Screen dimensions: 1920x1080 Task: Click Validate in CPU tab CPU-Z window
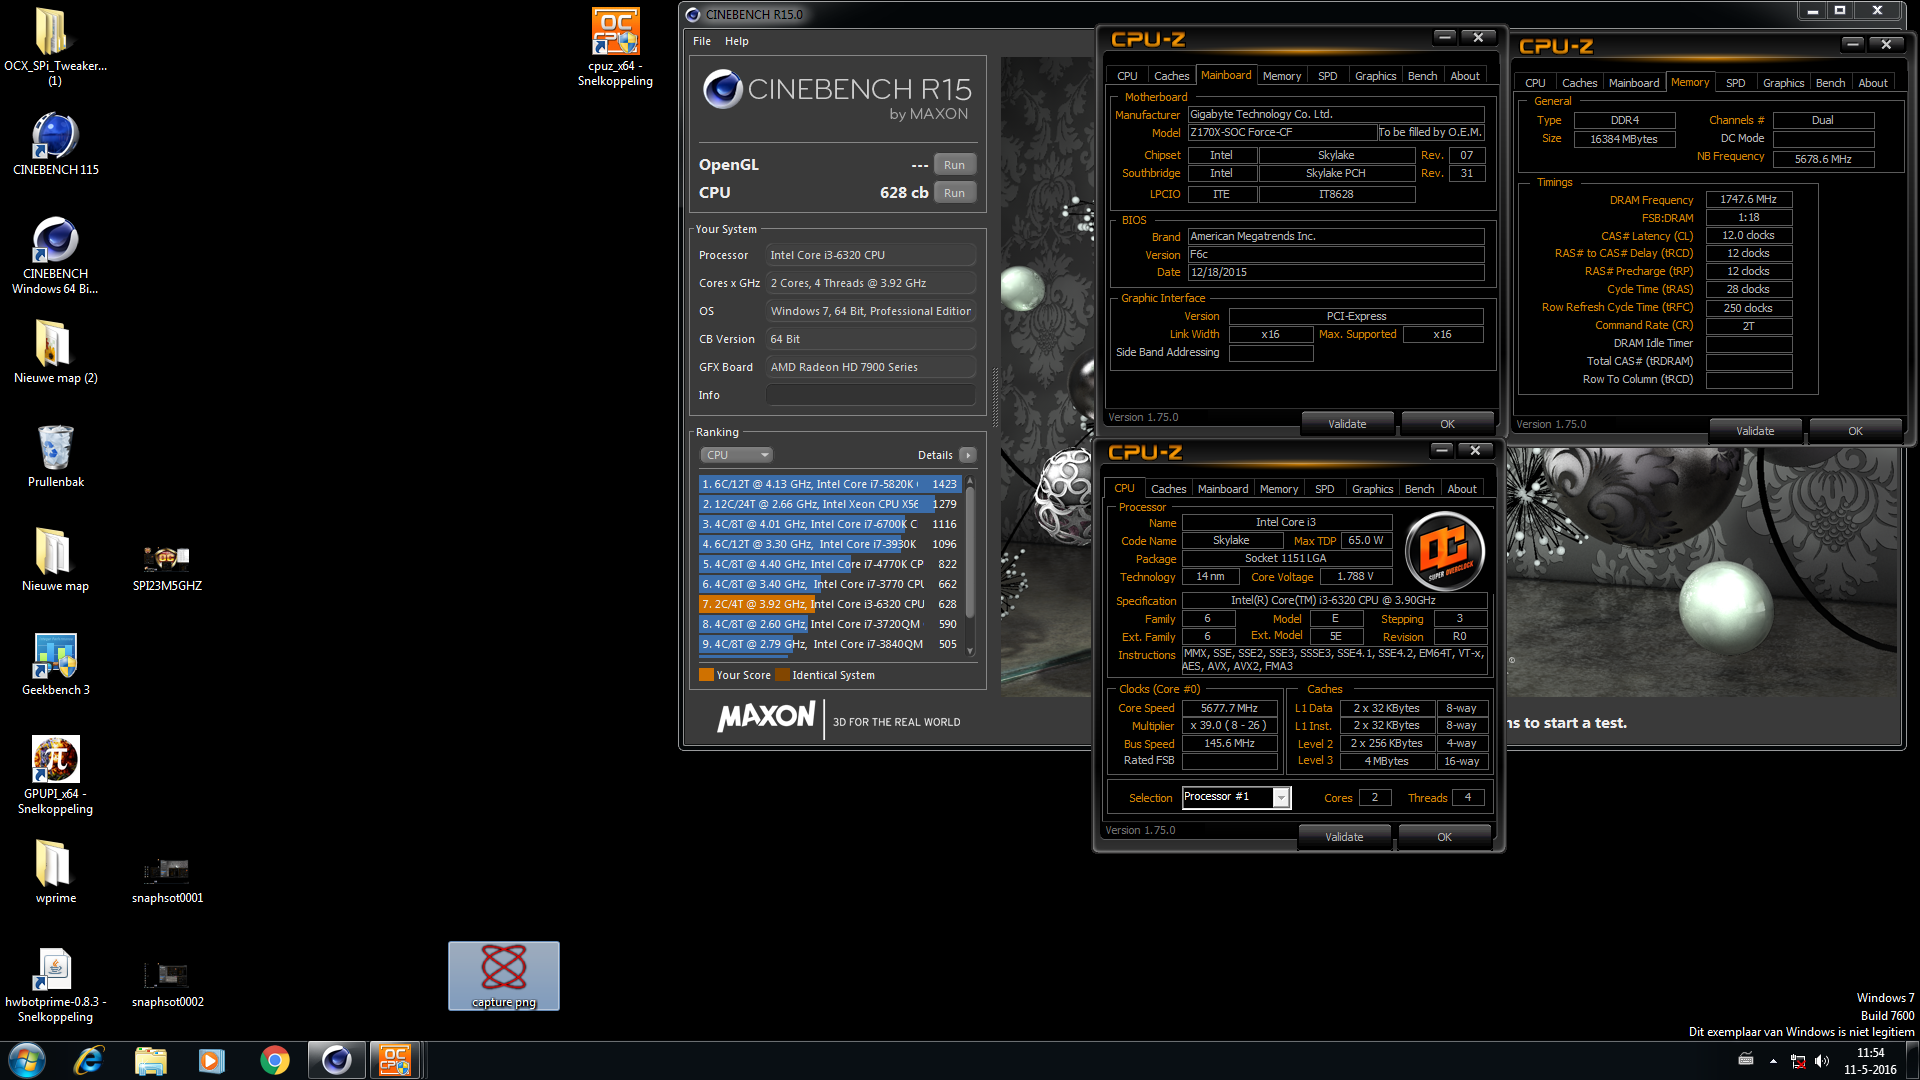pyautogui.click(x=1344, y=837)
